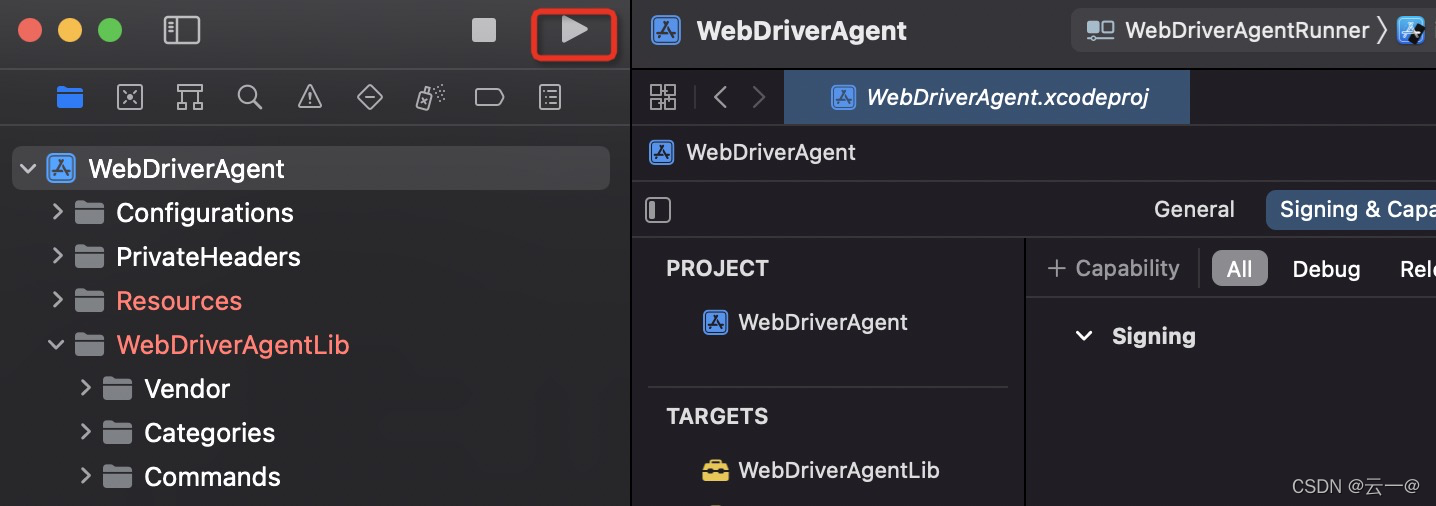The image size is (1436, 506).
Task: Open the Report navigator
Action: (x=550, y=97)
